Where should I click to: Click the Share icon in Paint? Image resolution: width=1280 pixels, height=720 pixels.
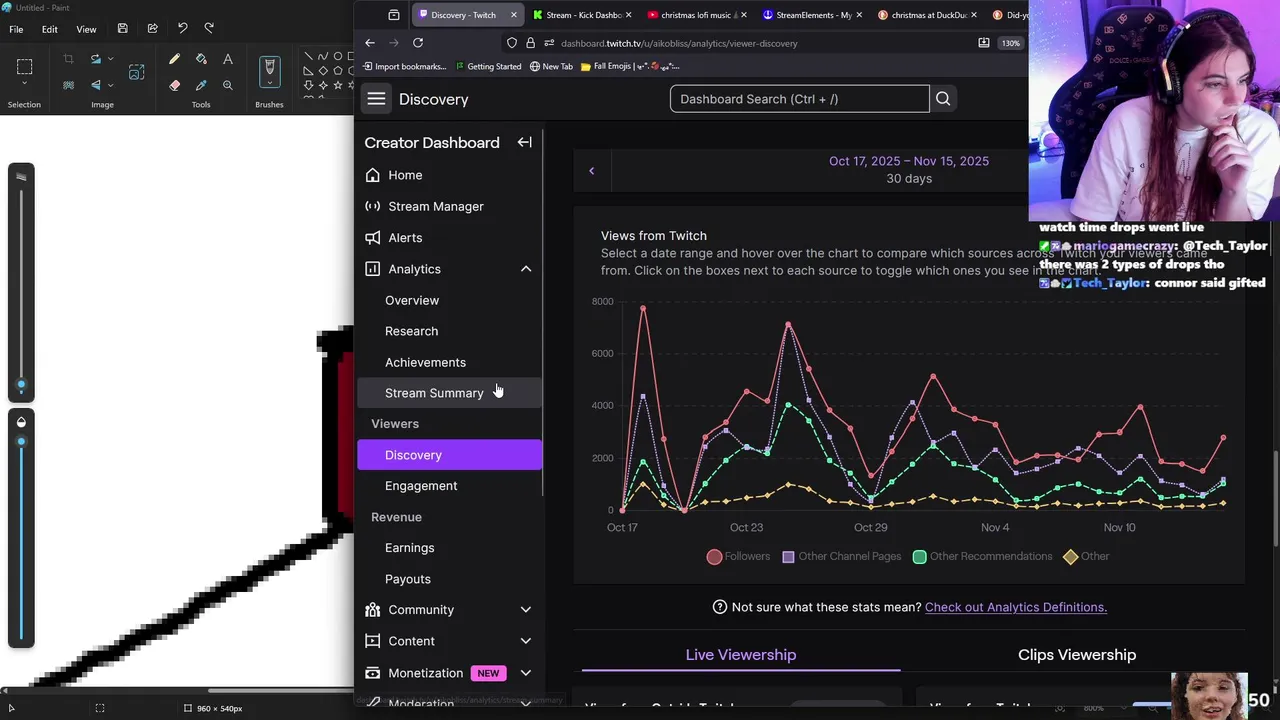point(152,29)
